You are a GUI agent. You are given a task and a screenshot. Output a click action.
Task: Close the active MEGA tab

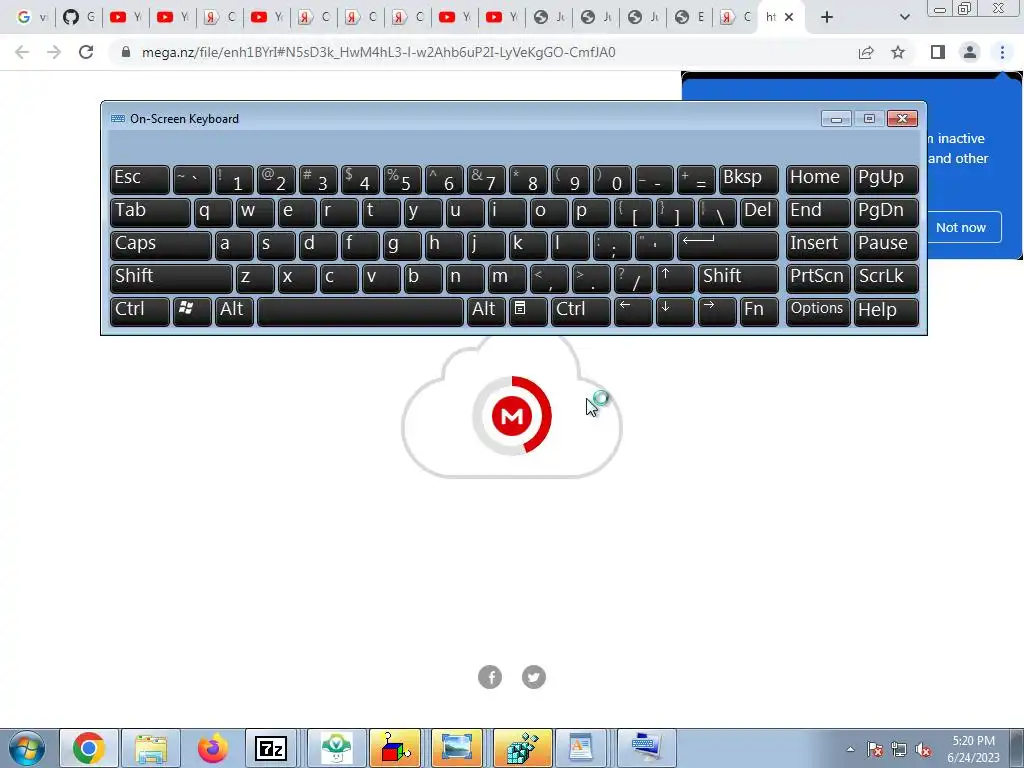click(x=789, y=17)
